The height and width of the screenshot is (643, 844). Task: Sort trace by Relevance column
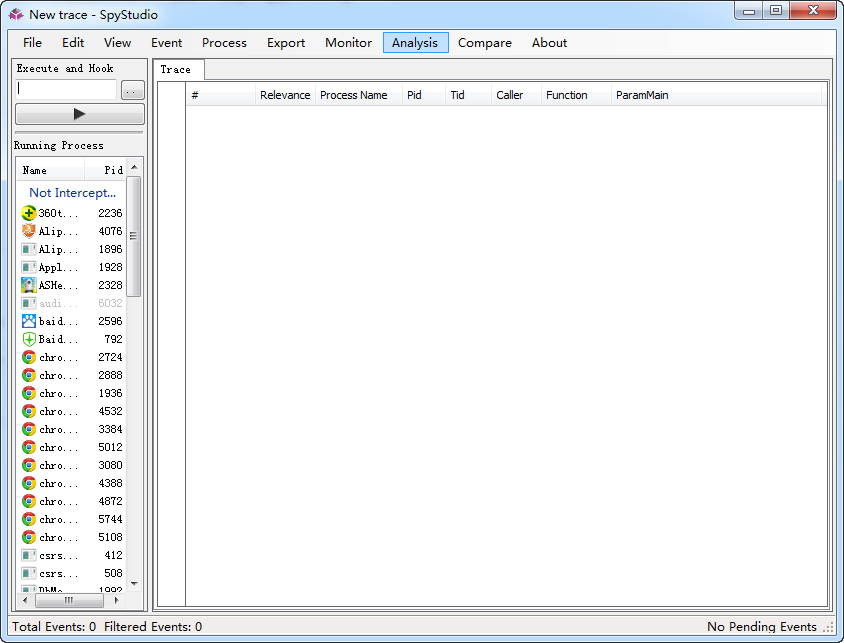click(285, 95)
